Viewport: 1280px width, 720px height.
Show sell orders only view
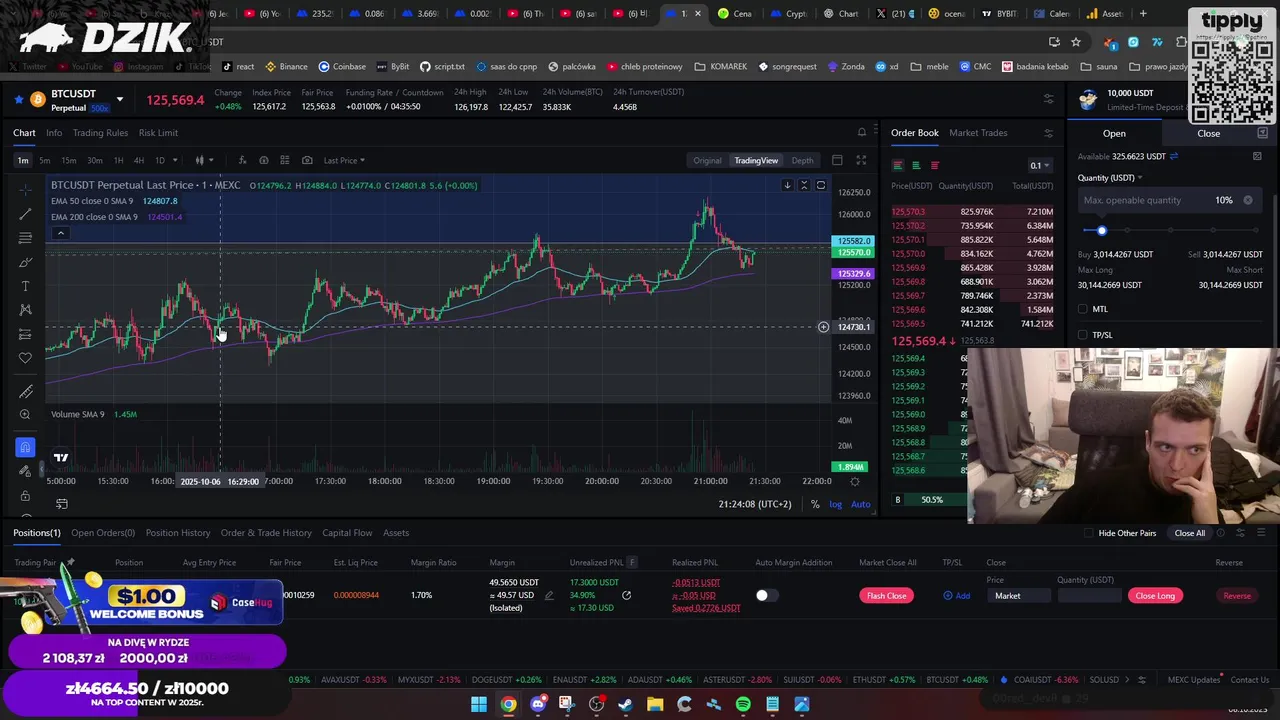[935, 165]
